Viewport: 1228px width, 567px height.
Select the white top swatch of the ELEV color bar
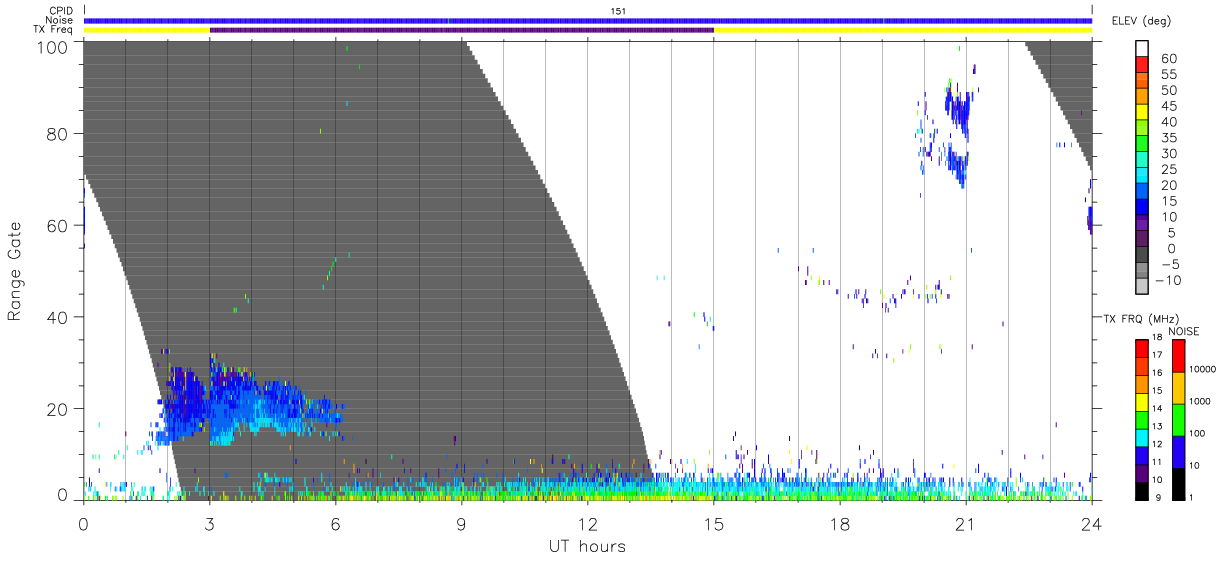(1142, 49)
